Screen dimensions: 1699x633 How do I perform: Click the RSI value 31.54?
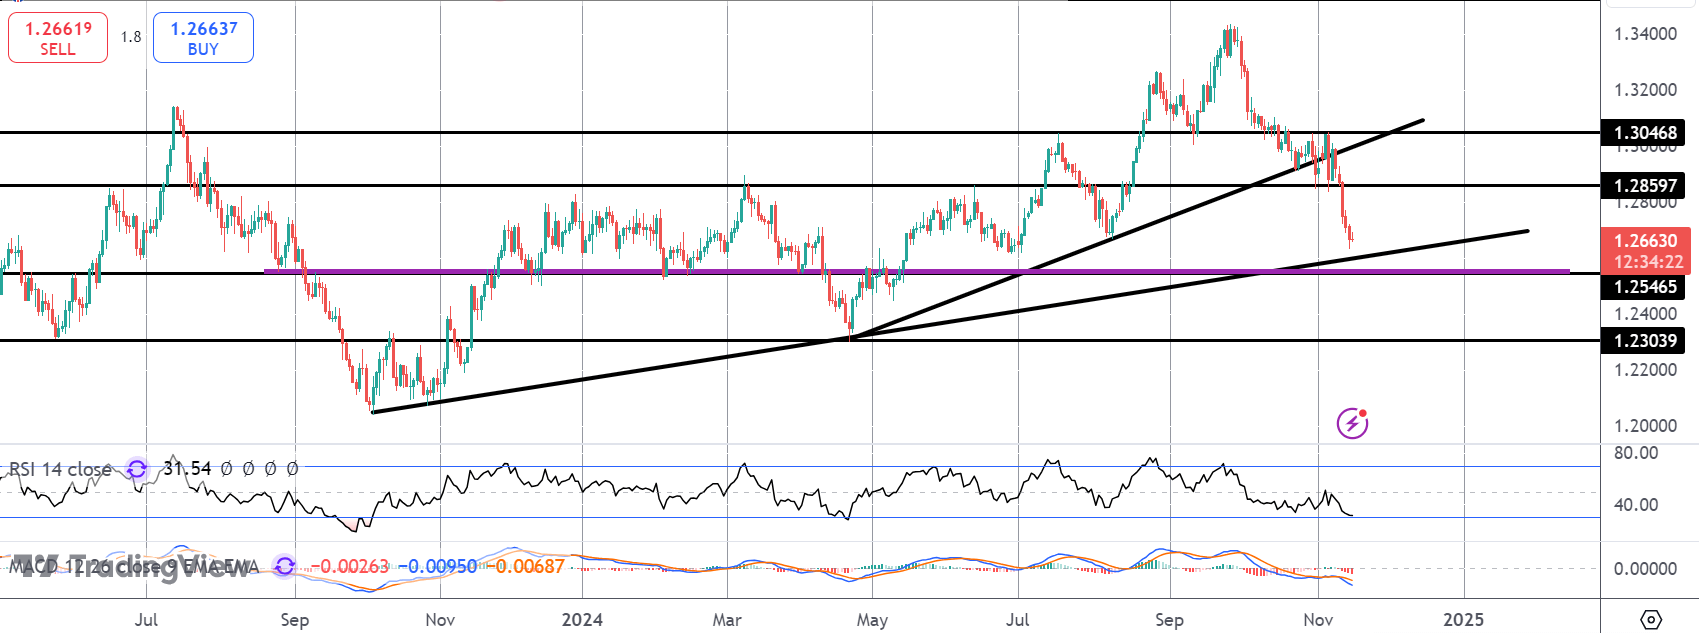(188, 468)
